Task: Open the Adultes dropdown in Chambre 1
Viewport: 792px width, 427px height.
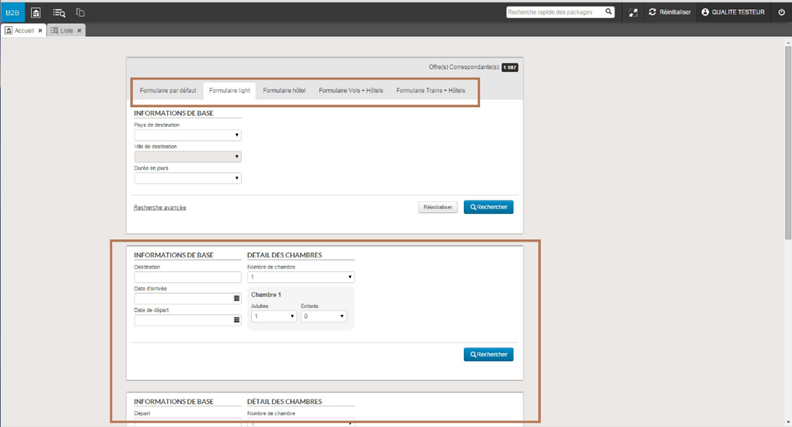Action: click(x=273, y=316)
